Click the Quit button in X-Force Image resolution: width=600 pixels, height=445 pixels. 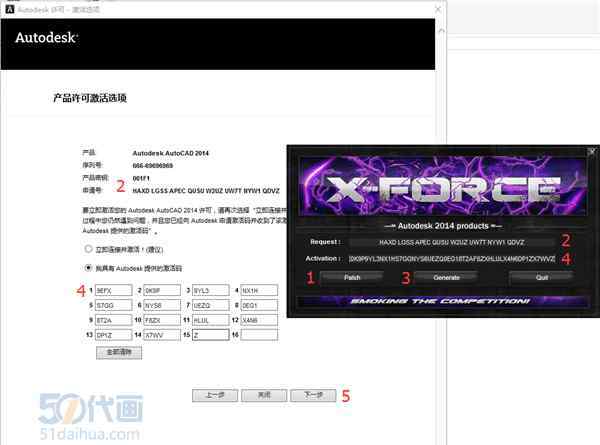click(541, 277)
